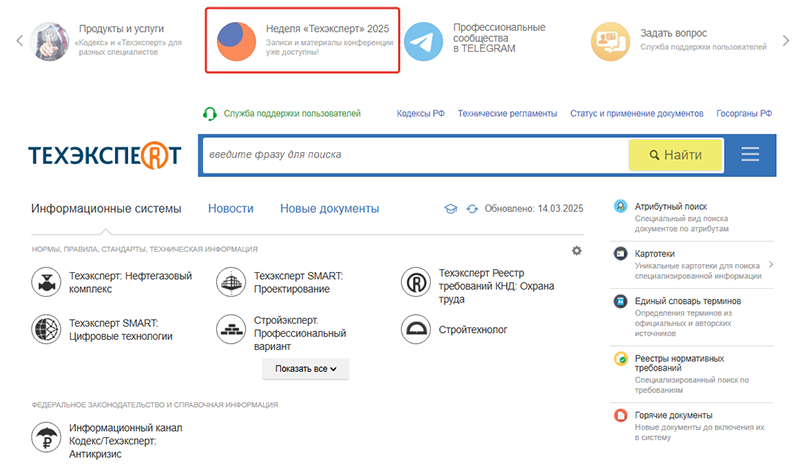The width and height of the screenshot is (810, 475).
Task: Click SMART: Проектирование ship icon
Action: point(231,282)
